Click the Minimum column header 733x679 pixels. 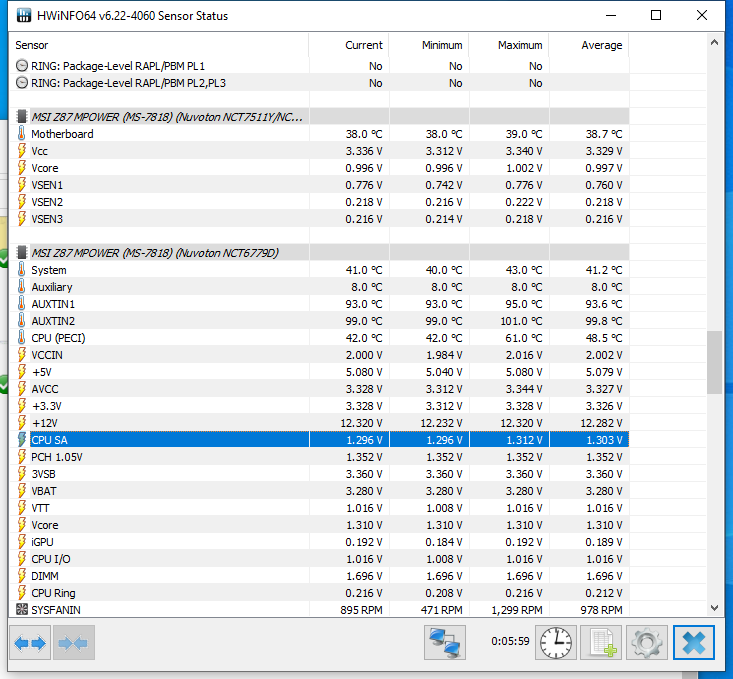pos(429,45)
